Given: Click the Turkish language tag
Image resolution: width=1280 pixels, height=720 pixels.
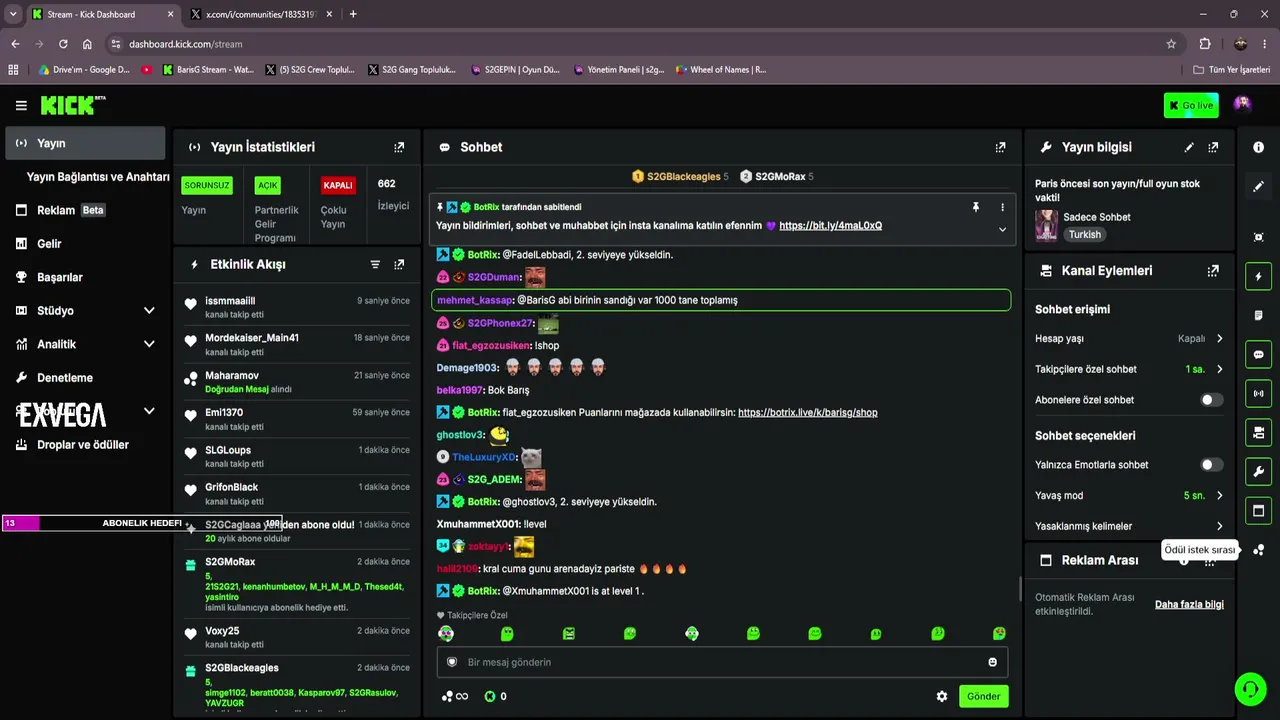Looking at the screenshot, I should point(1085,235).
